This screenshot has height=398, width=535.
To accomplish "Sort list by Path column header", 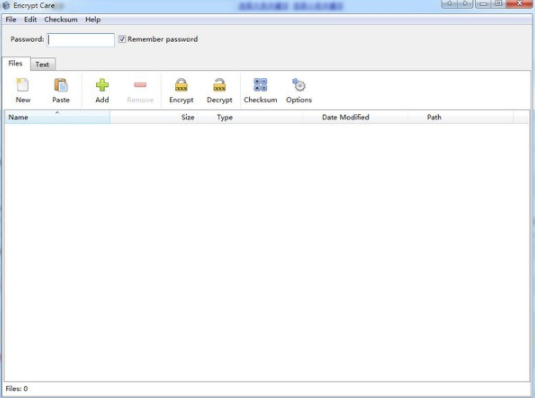I will [460, 117].
